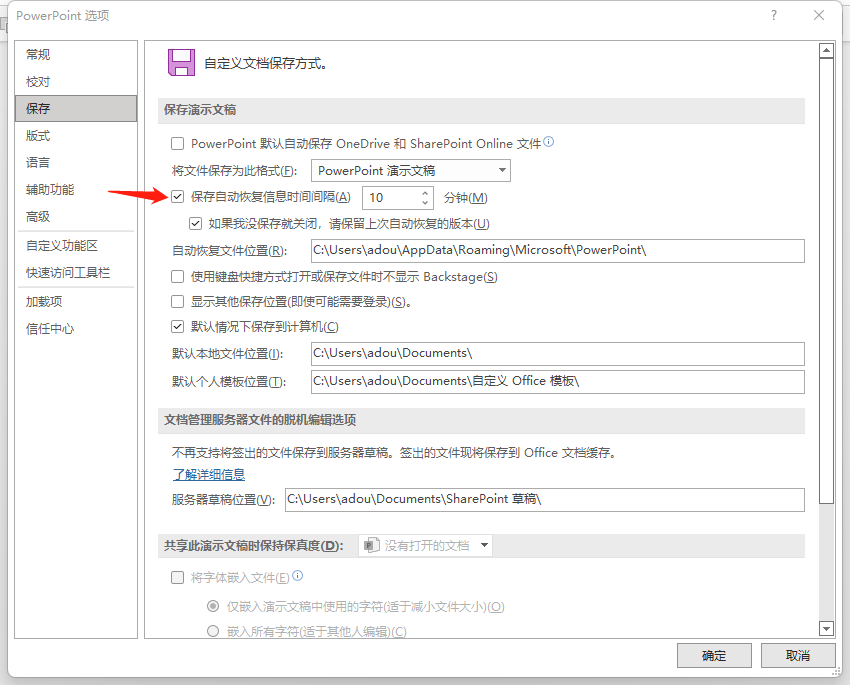Open the 了解详细信息 link

[x=209, y=475]
